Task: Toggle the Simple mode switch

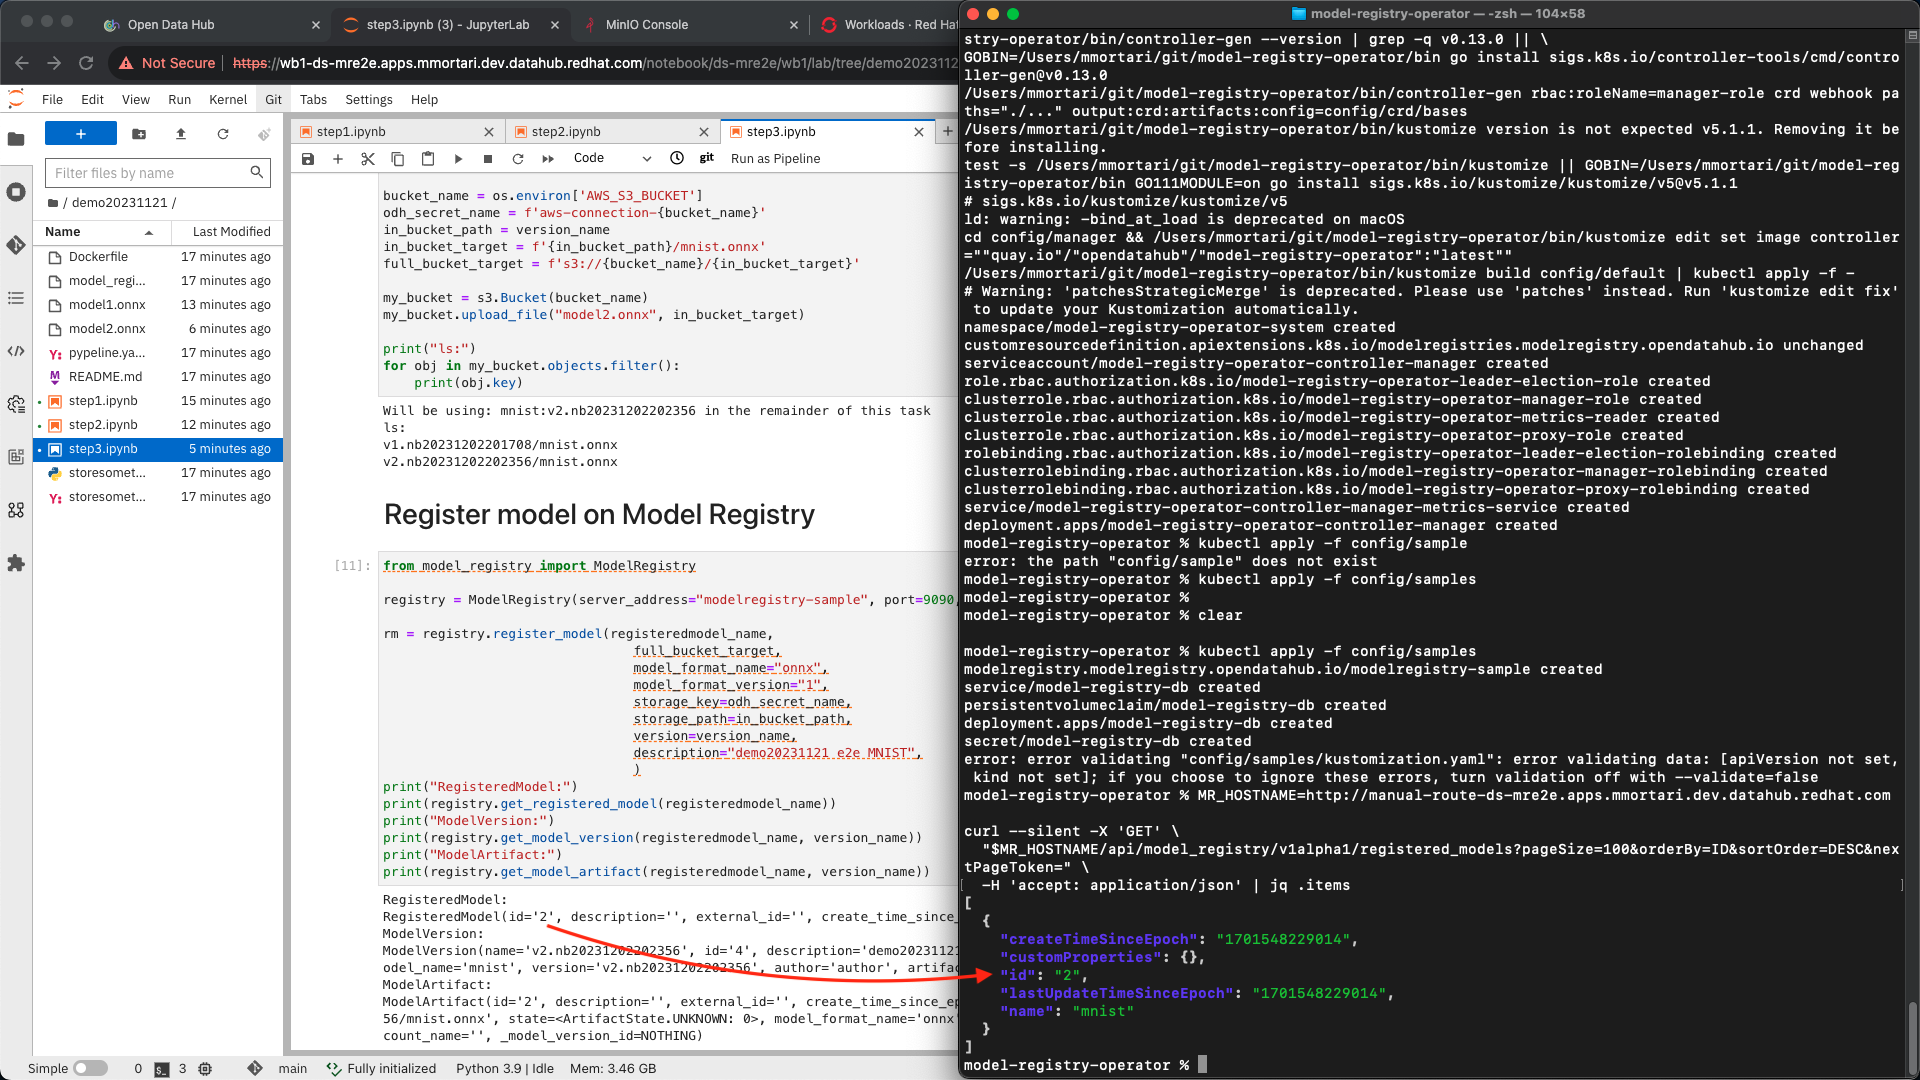Action: pos(90,1068)
